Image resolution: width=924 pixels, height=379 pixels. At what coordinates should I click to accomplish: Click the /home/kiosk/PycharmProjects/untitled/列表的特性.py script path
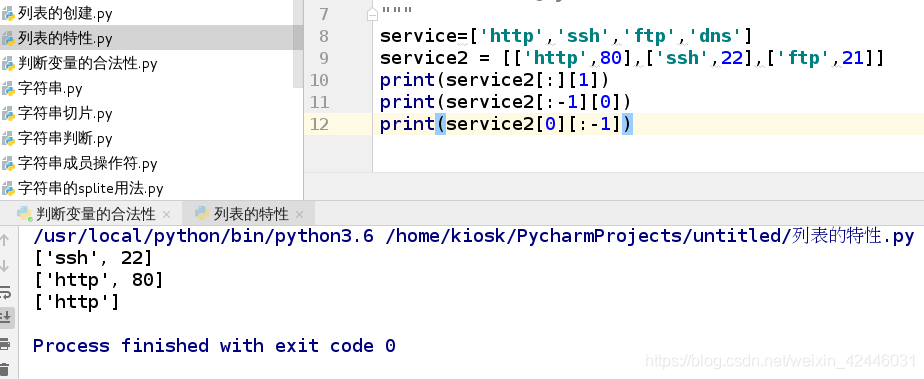coord(649,236)
